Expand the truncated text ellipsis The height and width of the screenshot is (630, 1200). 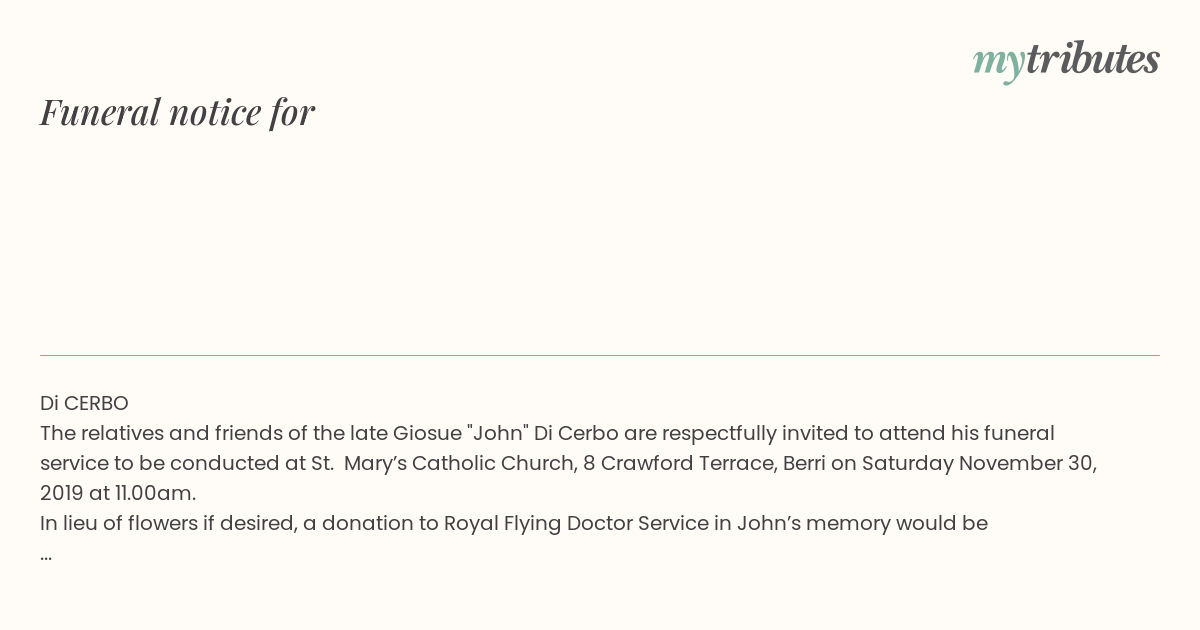[46, 555]
